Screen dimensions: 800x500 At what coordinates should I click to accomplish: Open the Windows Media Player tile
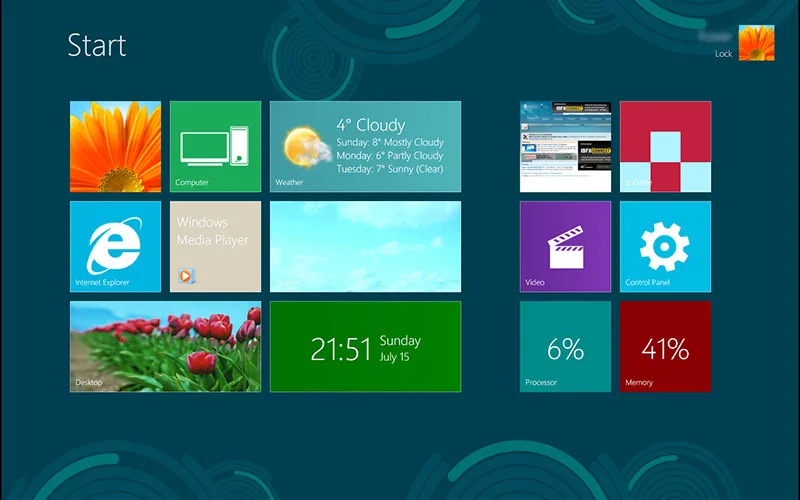click(x=215, y=246)
